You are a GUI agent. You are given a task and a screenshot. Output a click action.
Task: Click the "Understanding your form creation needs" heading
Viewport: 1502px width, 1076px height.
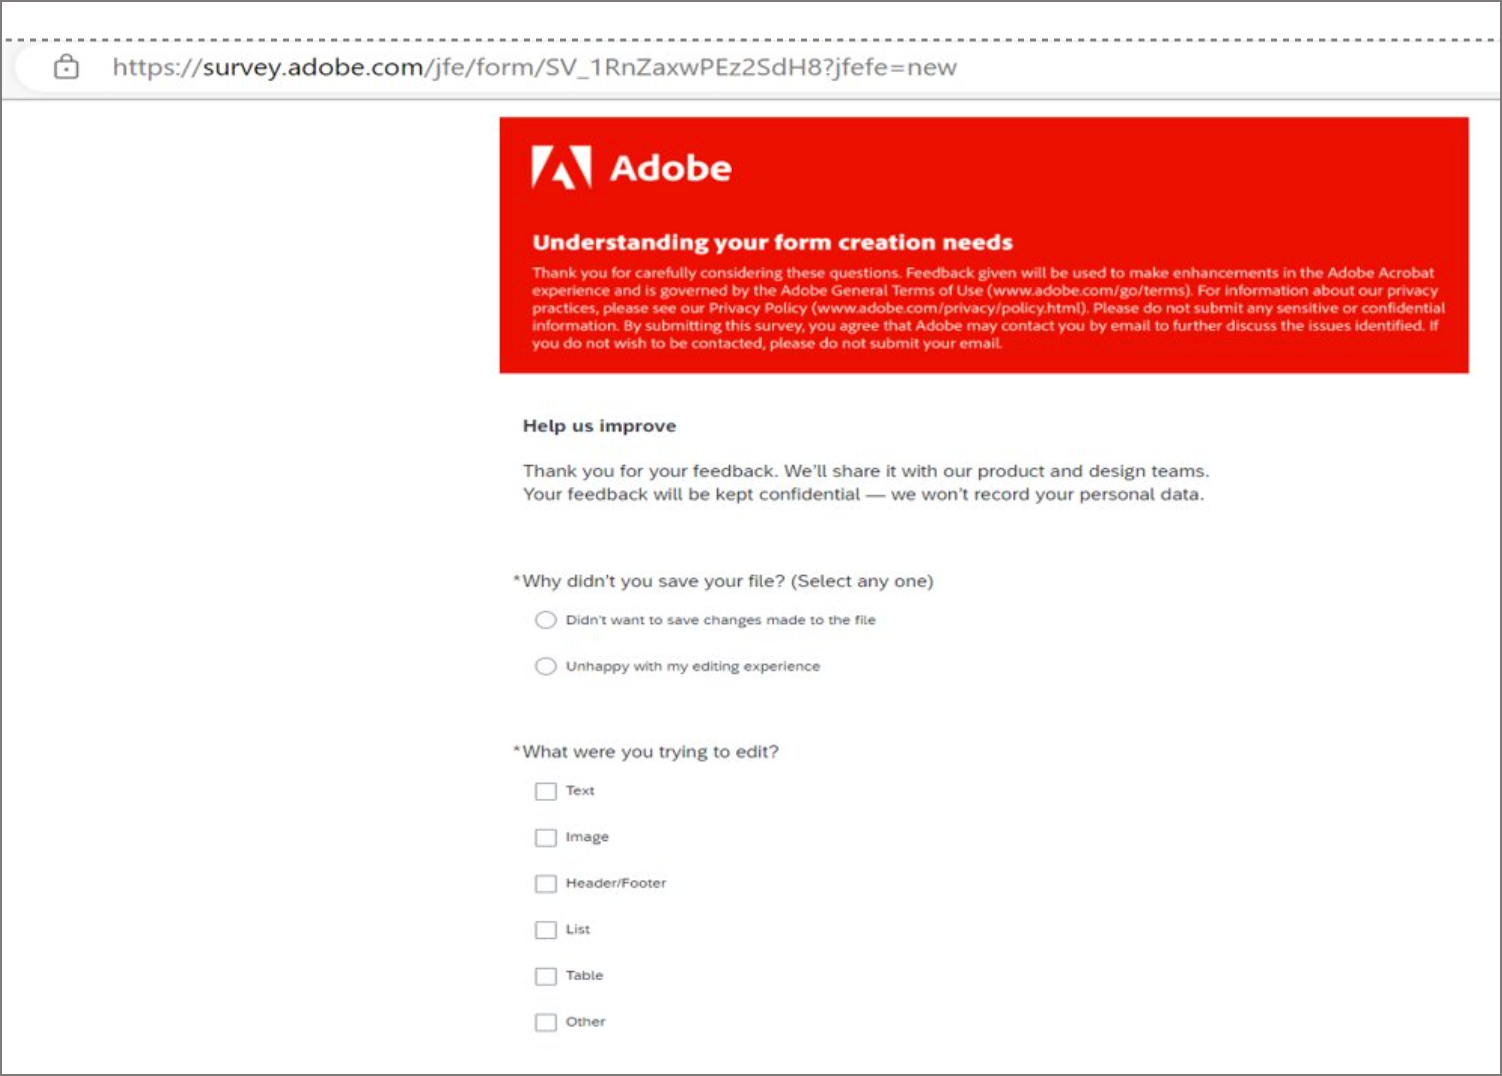tap(772, 242)
